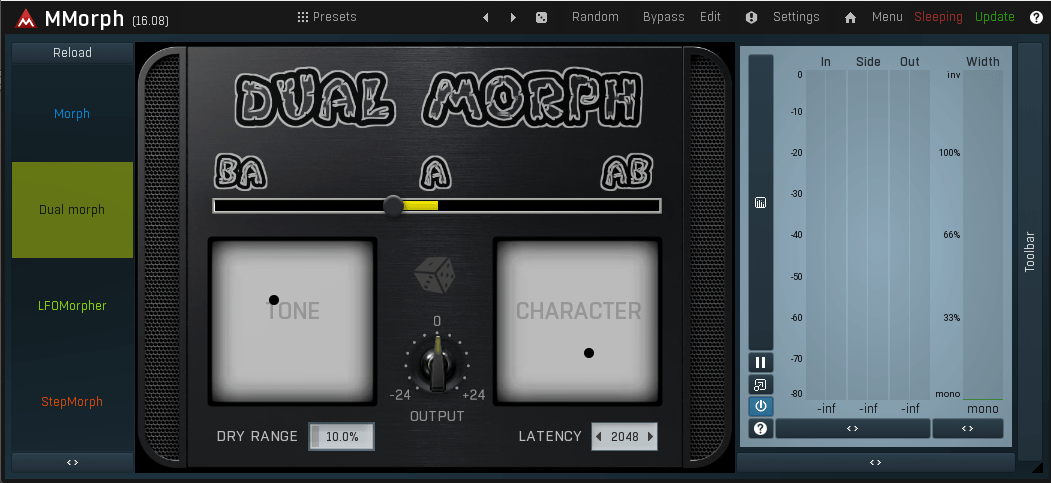The width and height of the screenshot is (1051, 483).
Task: Collapse the meter panel with the bottom arrows bar
Action: click(x=875, y=463)
